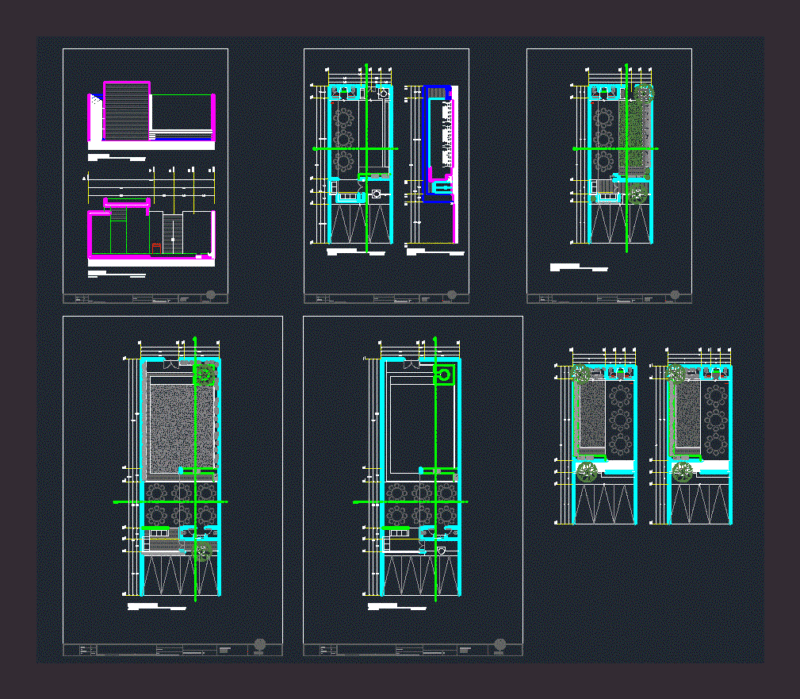
Task: Select the magenta building section with red chair
Action: click(152, 232)
